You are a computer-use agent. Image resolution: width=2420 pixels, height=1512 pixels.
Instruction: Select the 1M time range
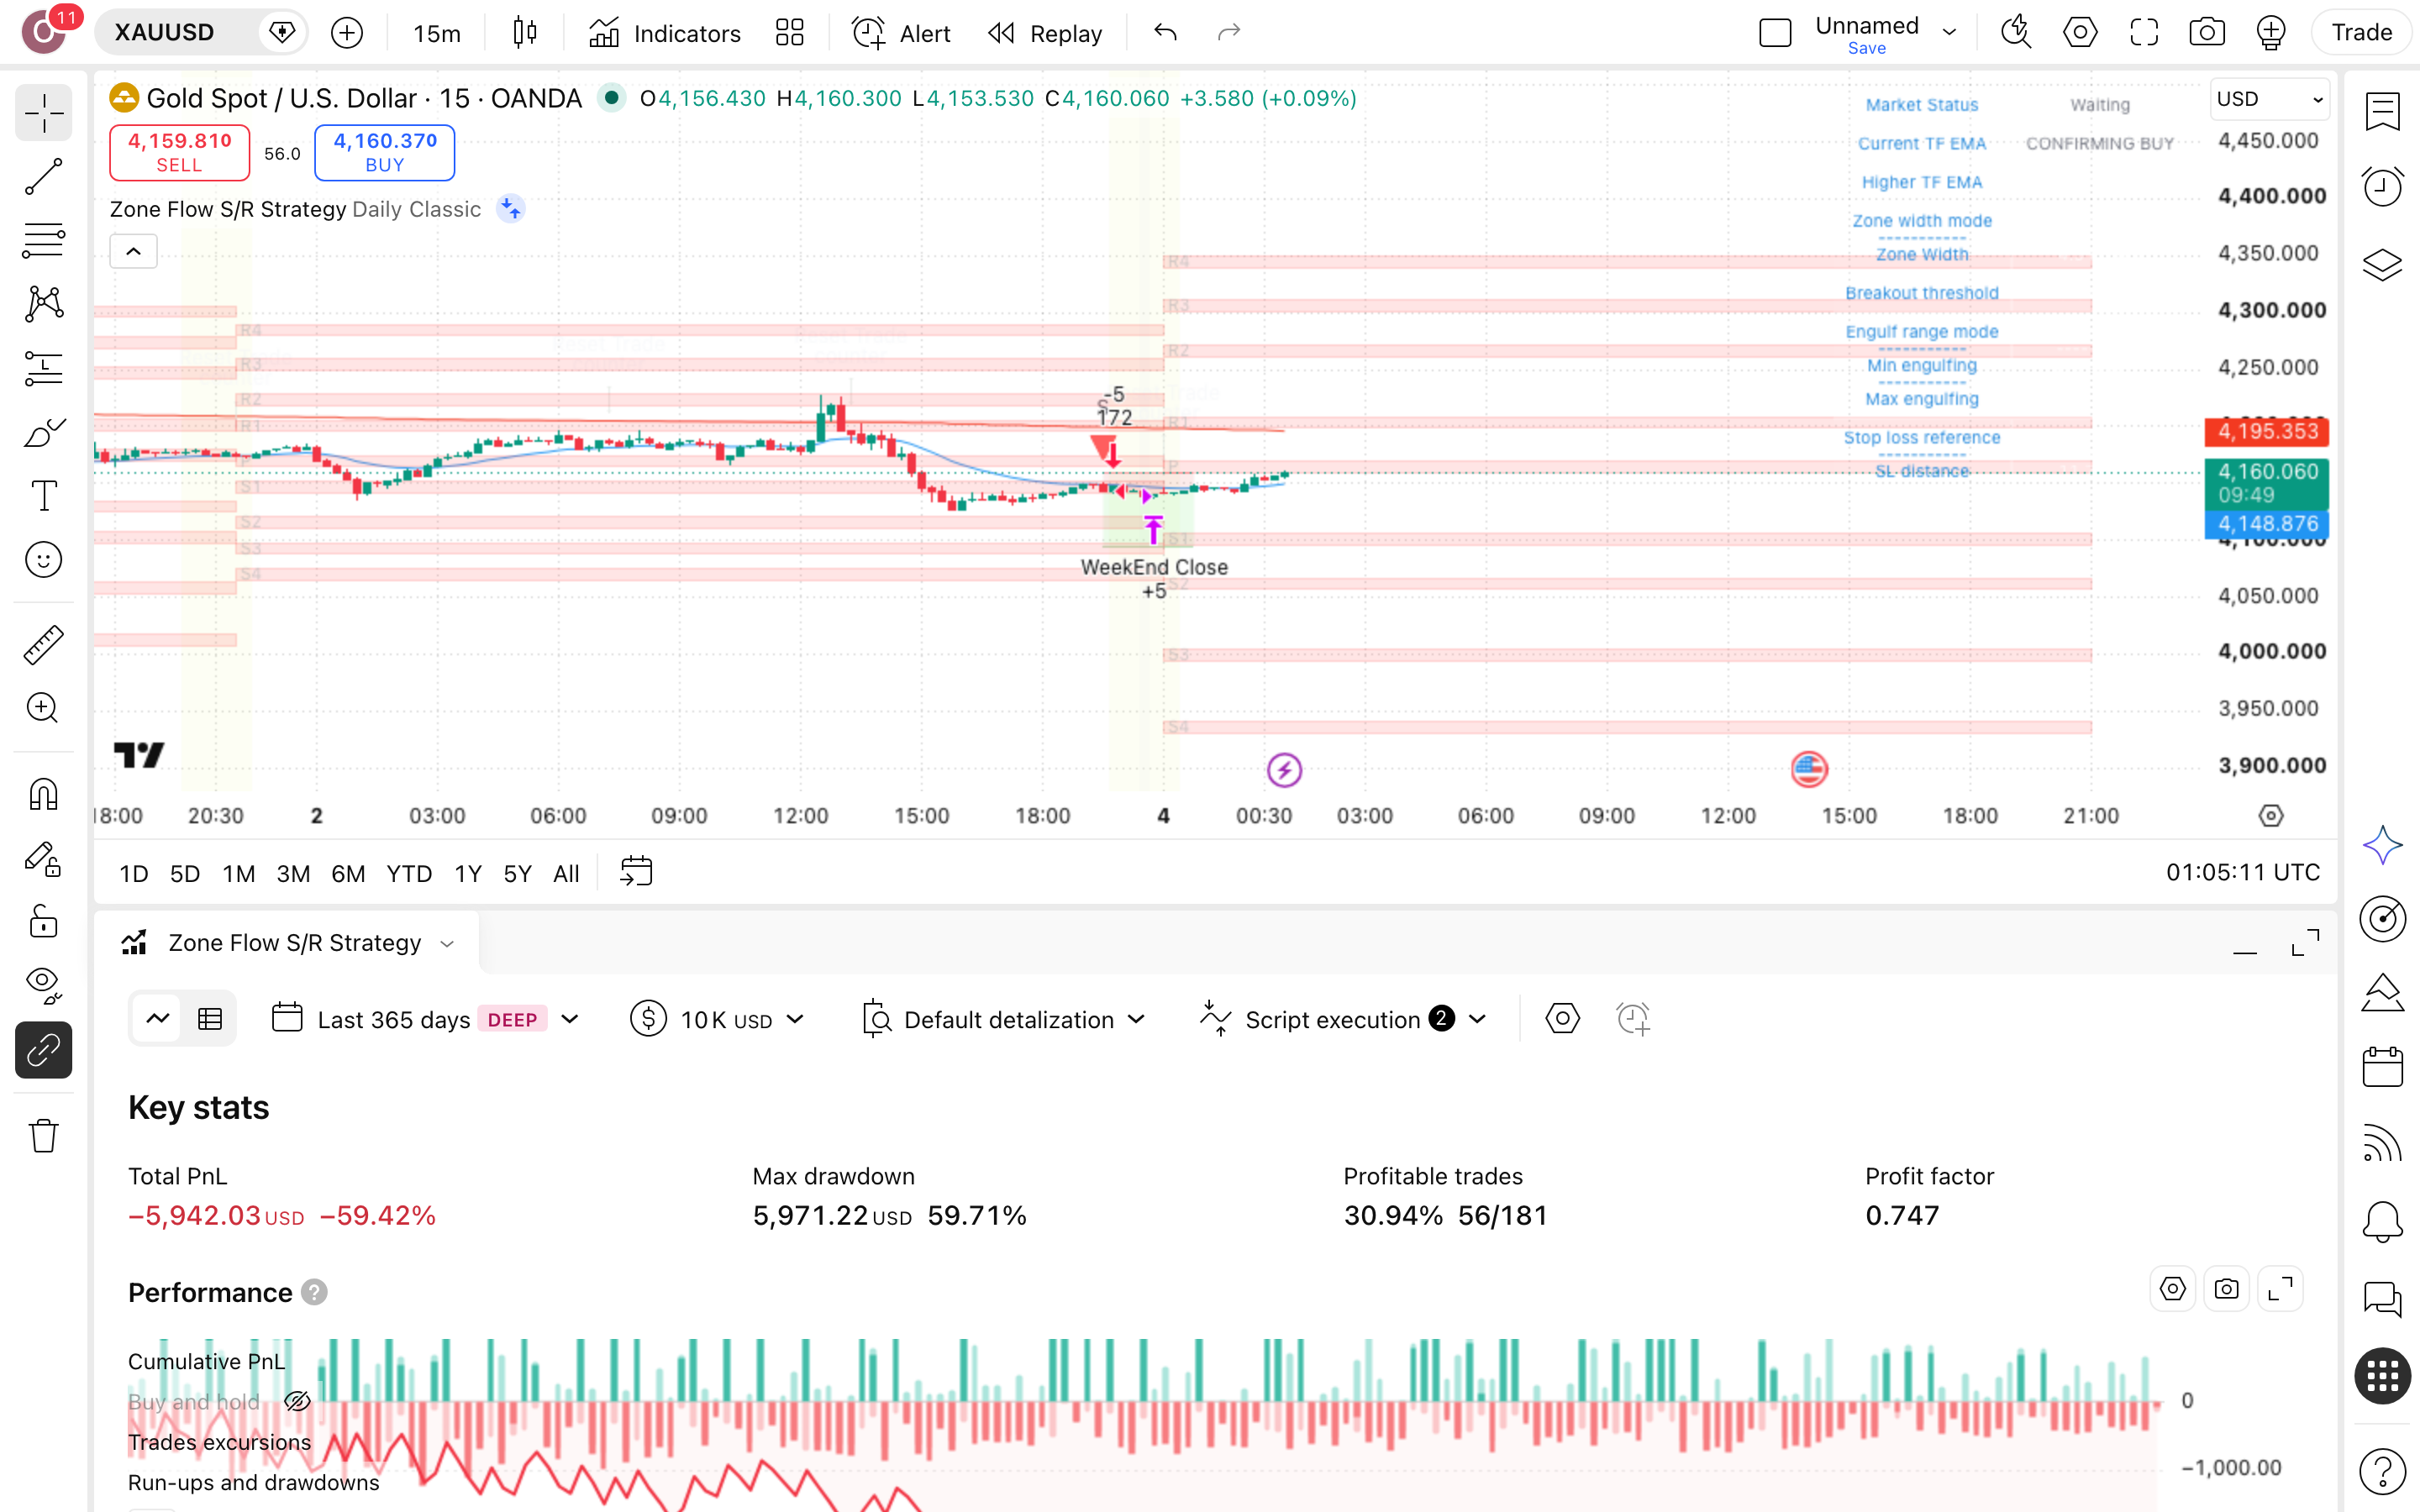click(238, 874)
